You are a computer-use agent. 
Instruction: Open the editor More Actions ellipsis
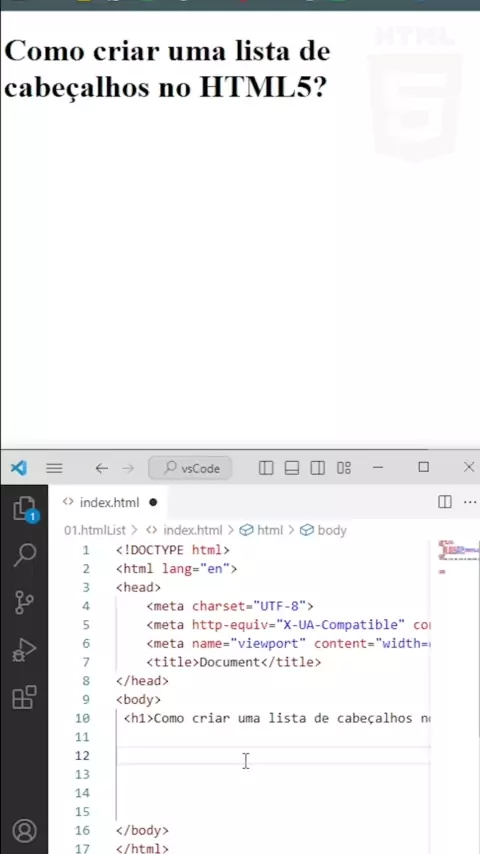470,502
